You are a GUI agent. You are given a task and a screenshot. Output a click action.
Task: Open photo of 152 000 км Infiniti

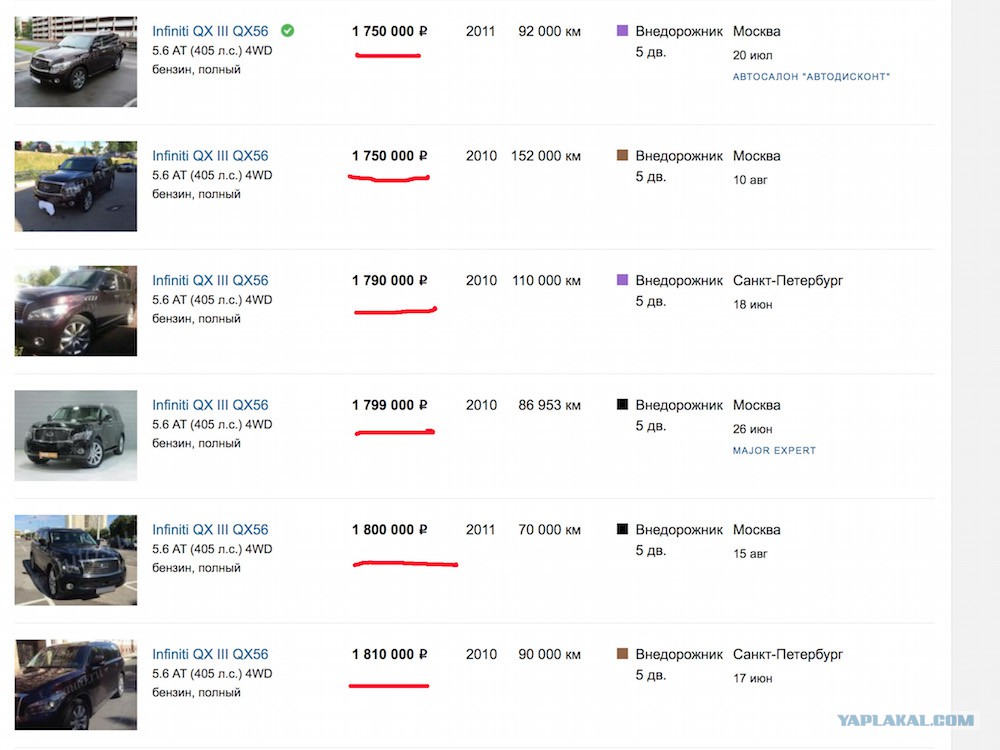pyautogui.click(x=76, y=186)
